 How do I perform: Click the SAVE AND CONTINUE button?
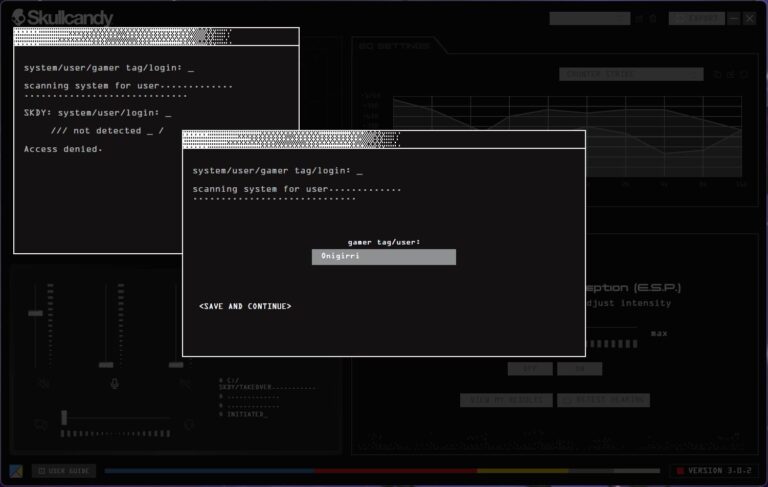(245, 306)
